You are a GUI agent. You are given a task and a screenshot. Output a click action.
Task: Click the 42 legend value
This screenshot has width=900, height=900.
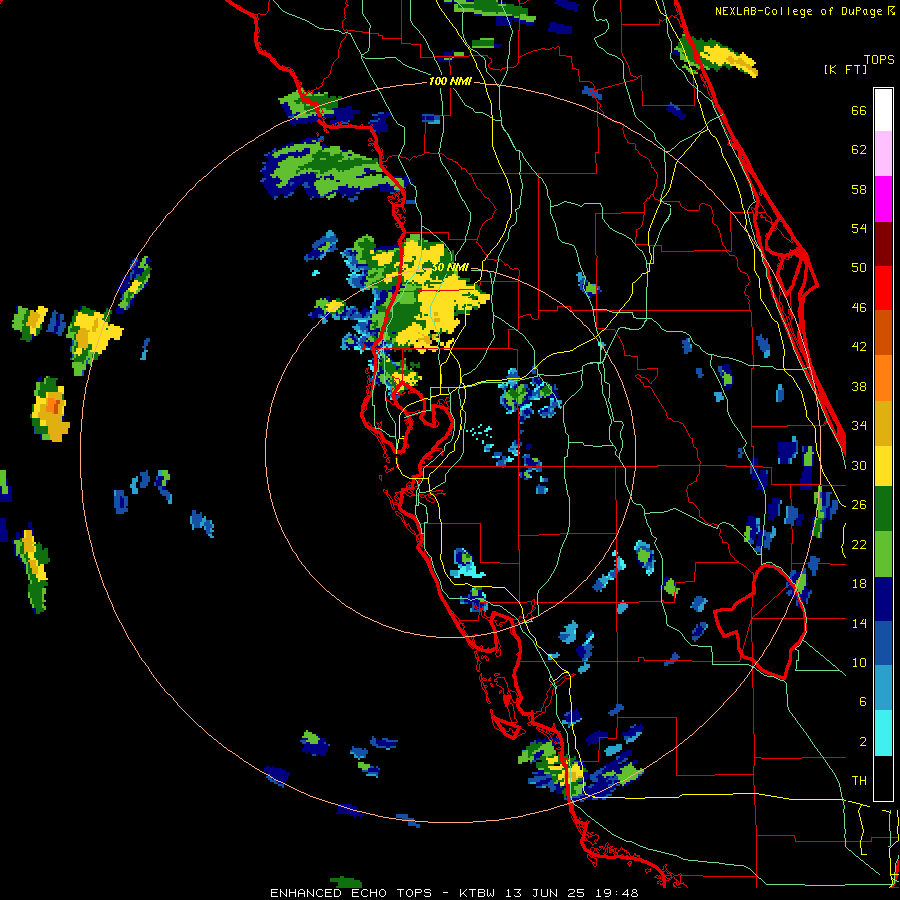click(x=859, y=347)
